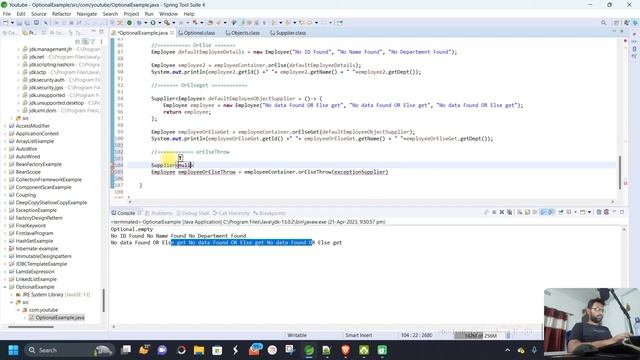
Task: Click the Remove All Terminated Launches icon
Action: [509, 212]
